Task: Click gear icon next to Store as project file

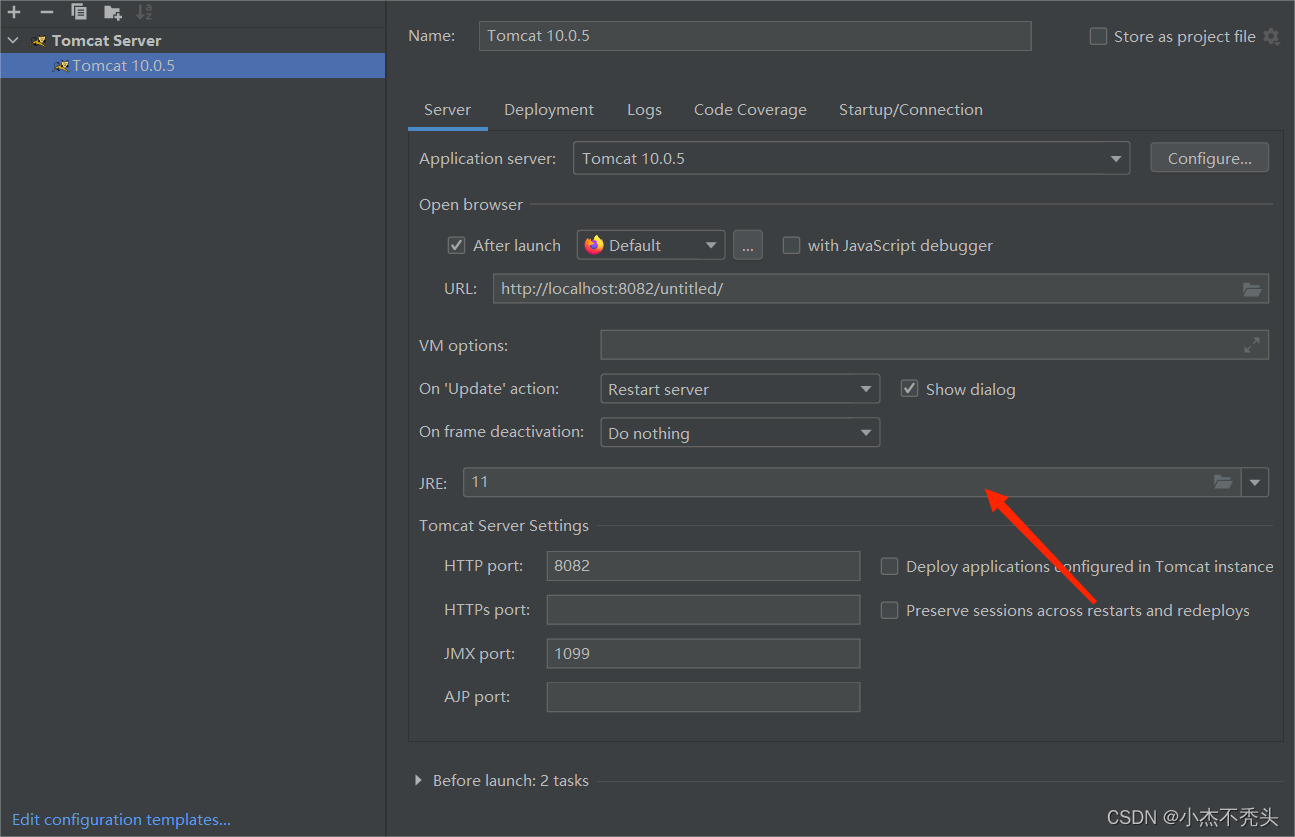Action: pos(1271,37)
